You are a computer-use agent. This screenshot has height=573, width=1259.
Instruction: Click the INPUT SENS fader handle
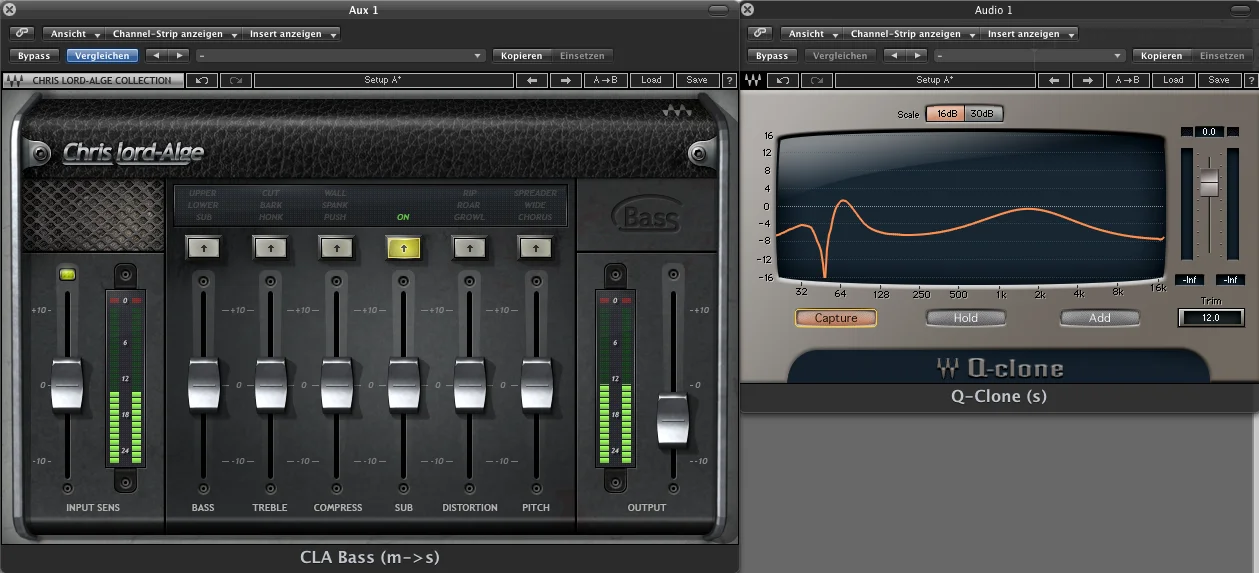(67, 385)
